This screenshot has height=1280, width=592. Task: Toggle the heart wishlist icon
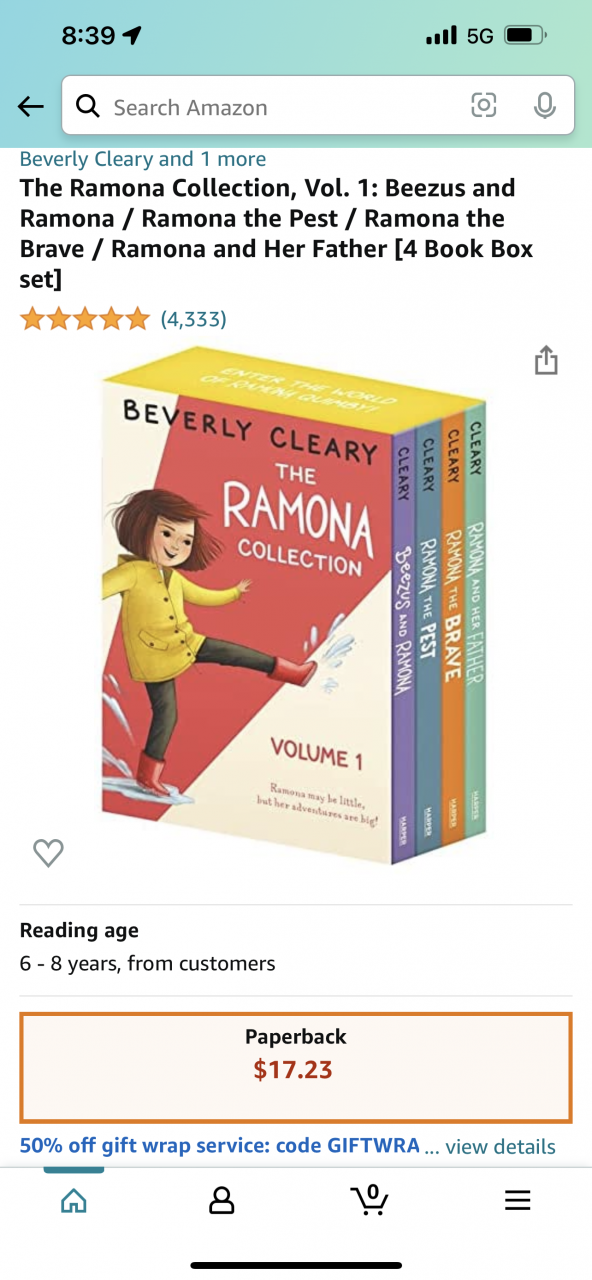[x=48, y=852]
